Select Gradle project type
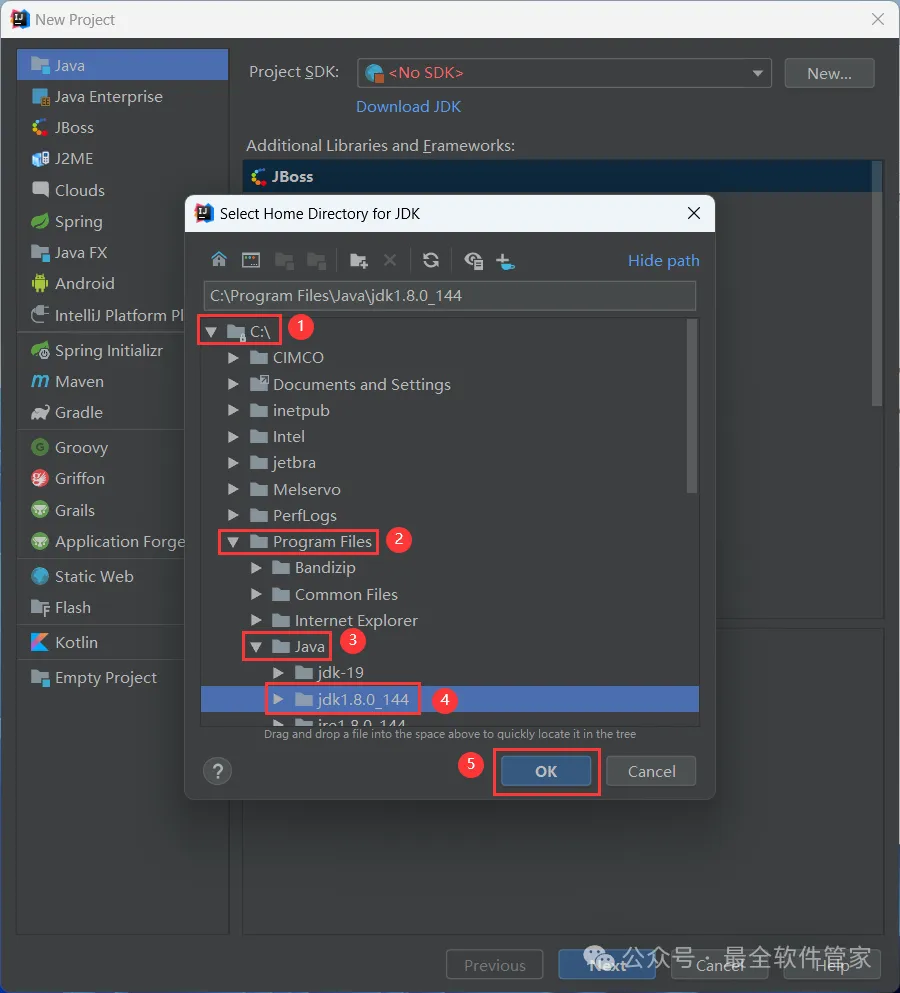 [101, 412]
